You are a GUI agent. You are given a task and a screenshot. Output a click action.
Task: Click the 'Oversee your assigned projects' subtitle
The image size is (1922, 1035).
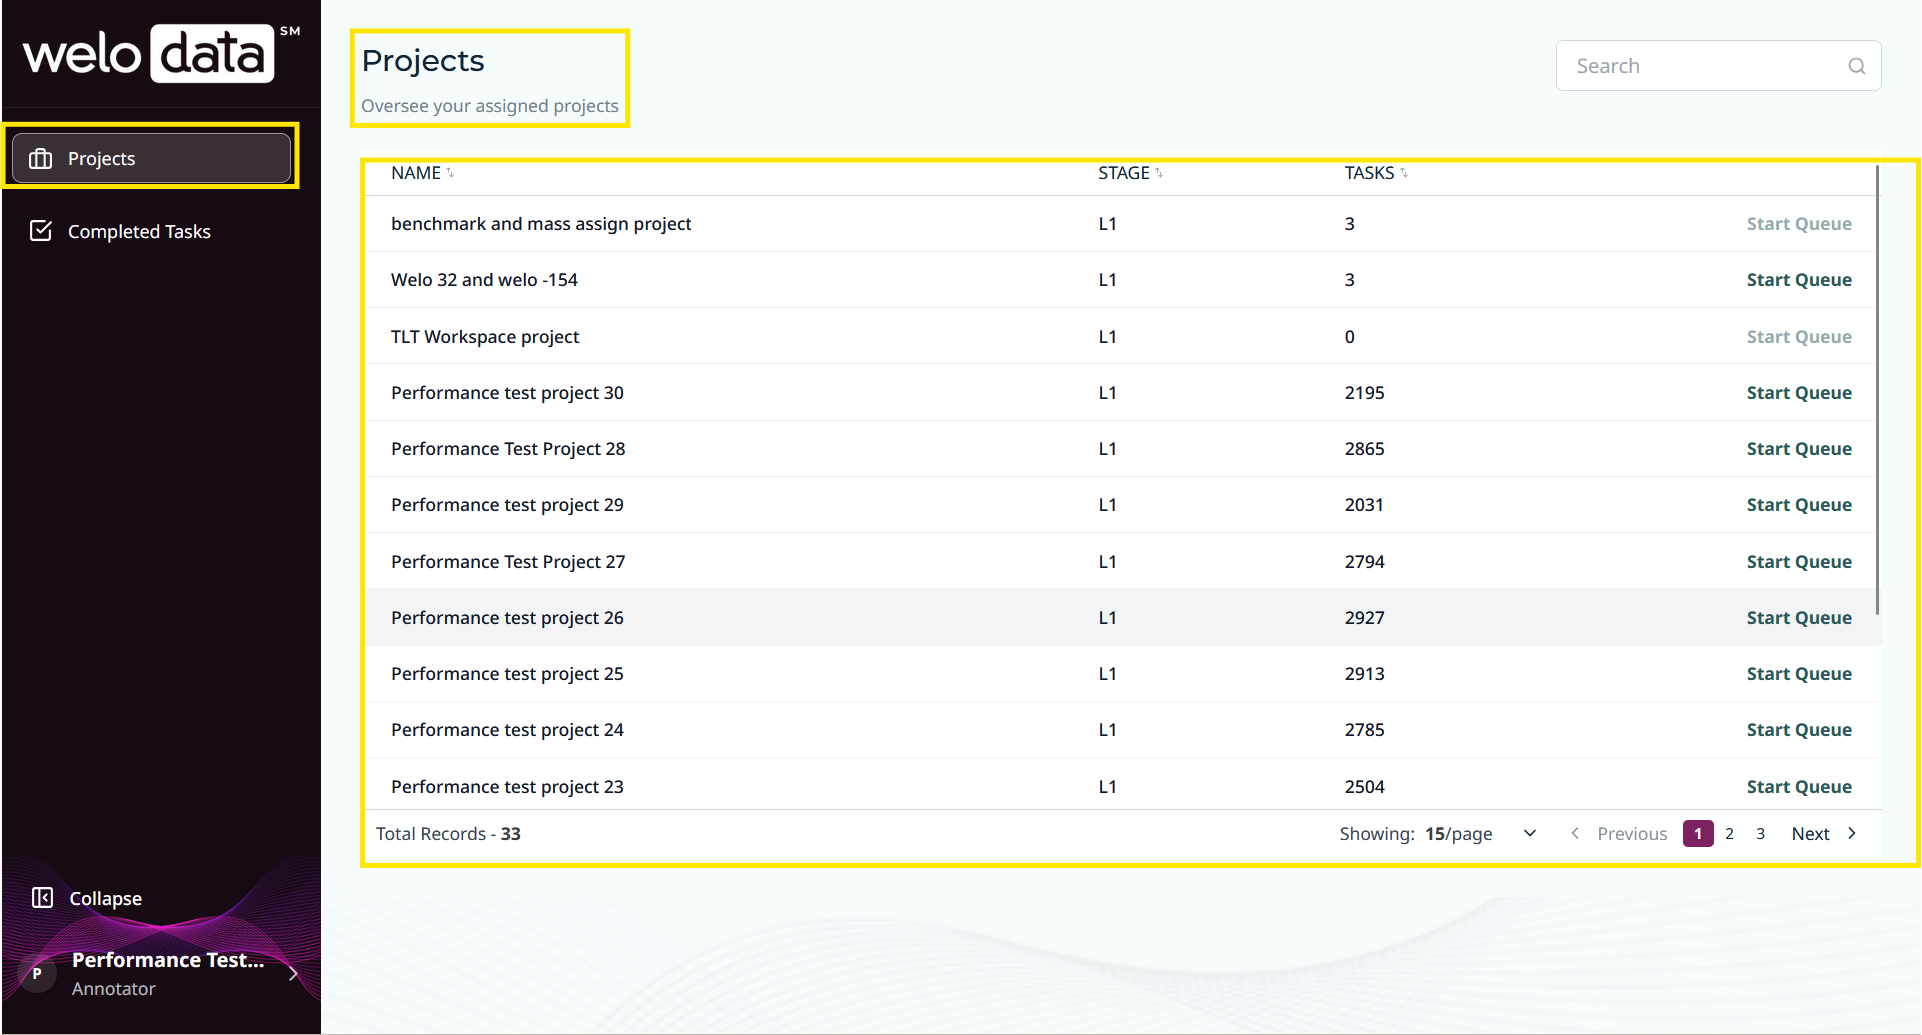[x=490, y=106]
